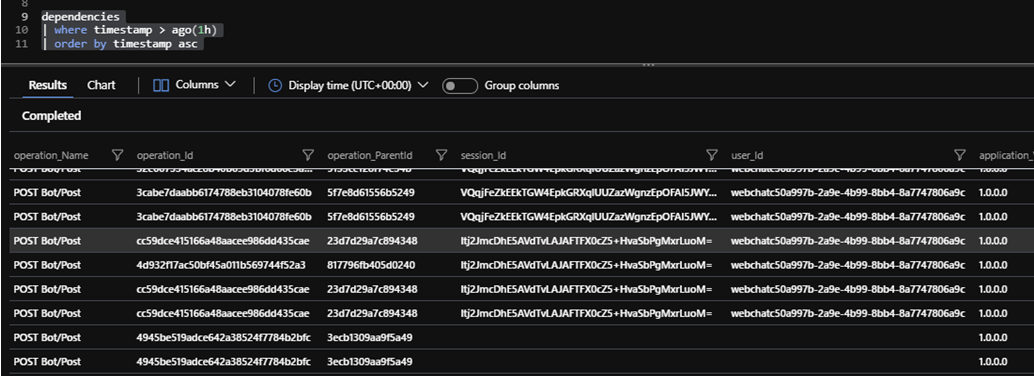Click line number 10 in editor gutter
Image resolution: width=1034 pixels, height=376 pixels.
[21, 30]
